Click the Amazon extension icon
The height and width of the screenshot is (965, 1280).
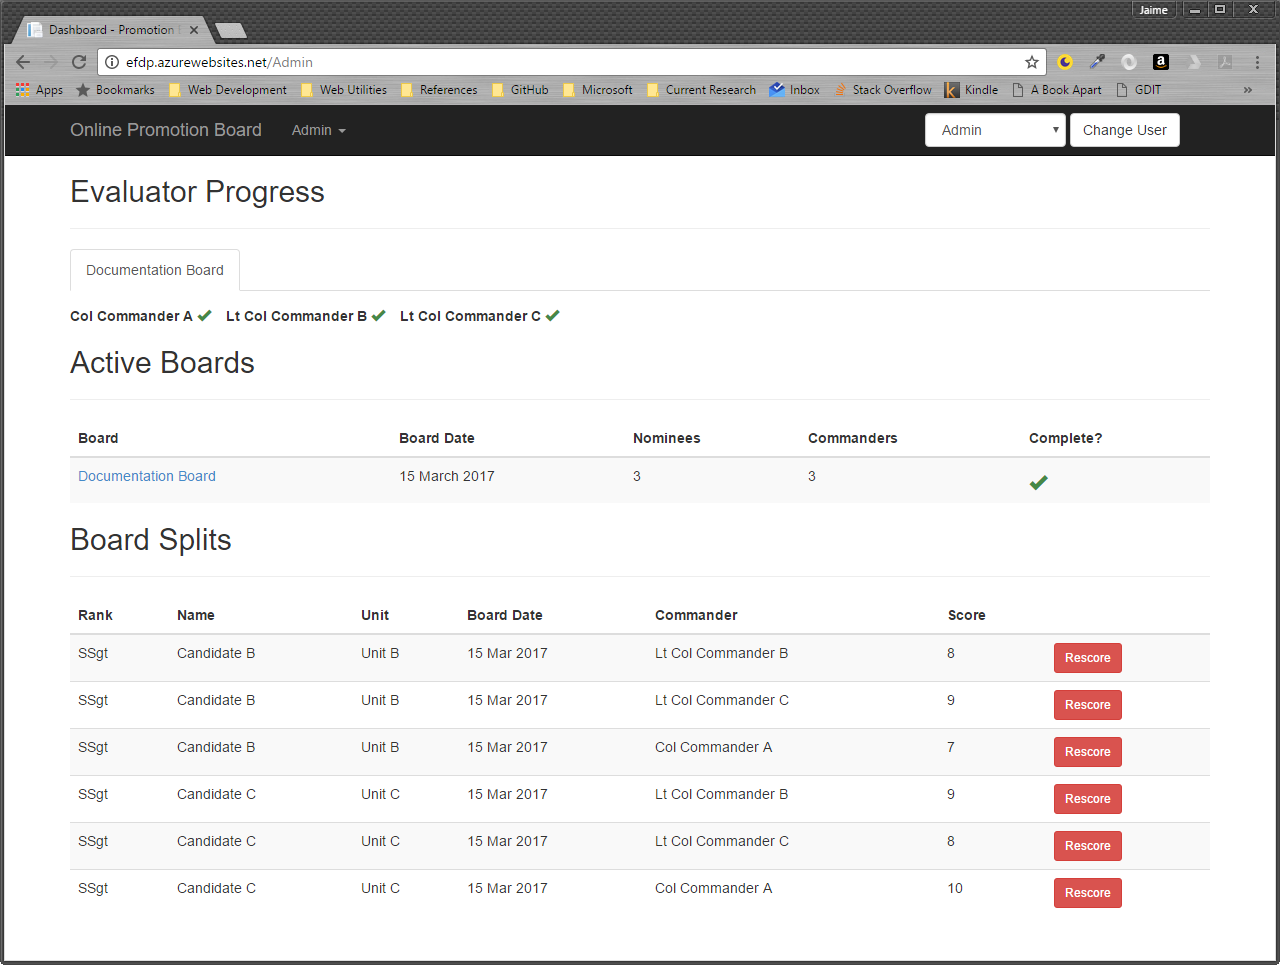pyautogui.click(x=1160, y=62)
